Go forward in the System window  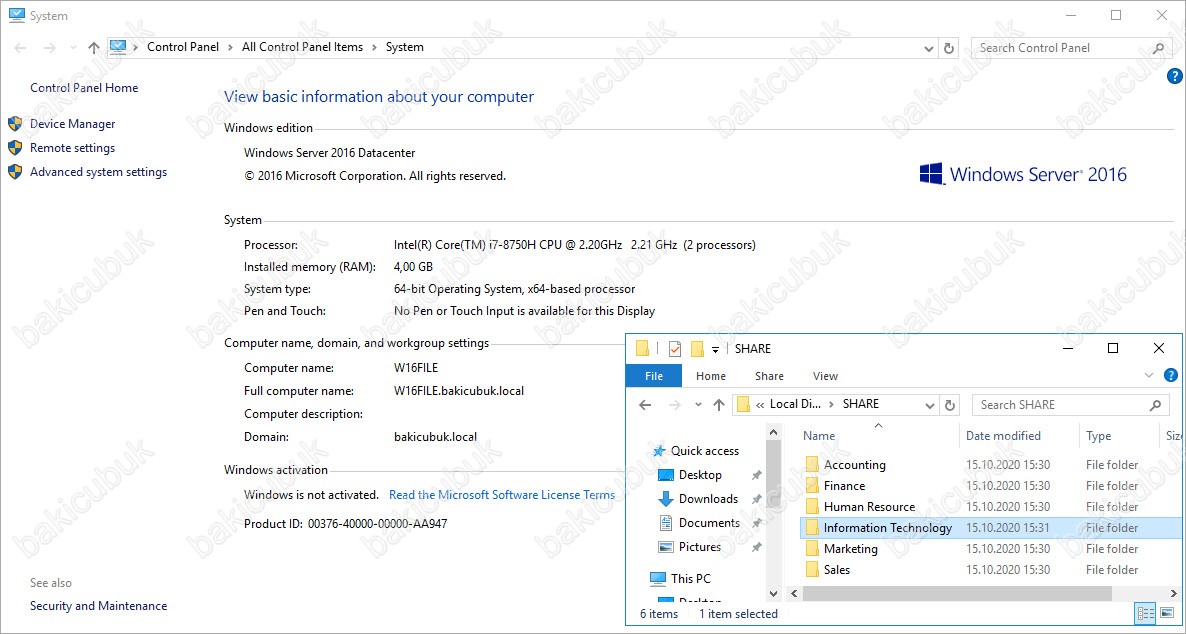50,48
